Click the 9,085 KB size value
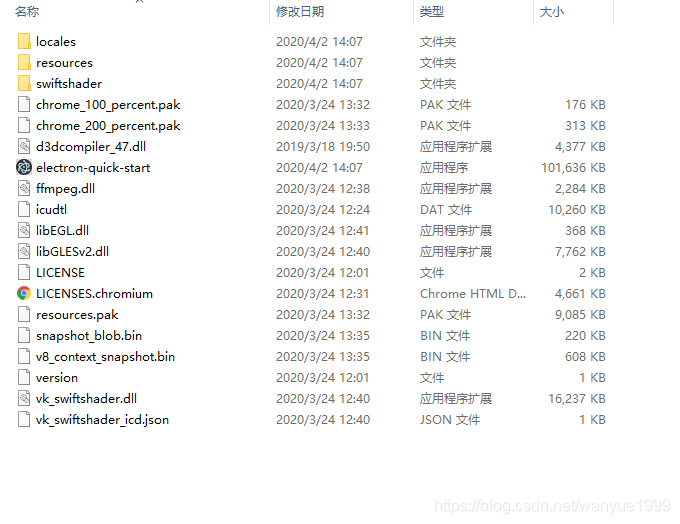 pos(580,315)
